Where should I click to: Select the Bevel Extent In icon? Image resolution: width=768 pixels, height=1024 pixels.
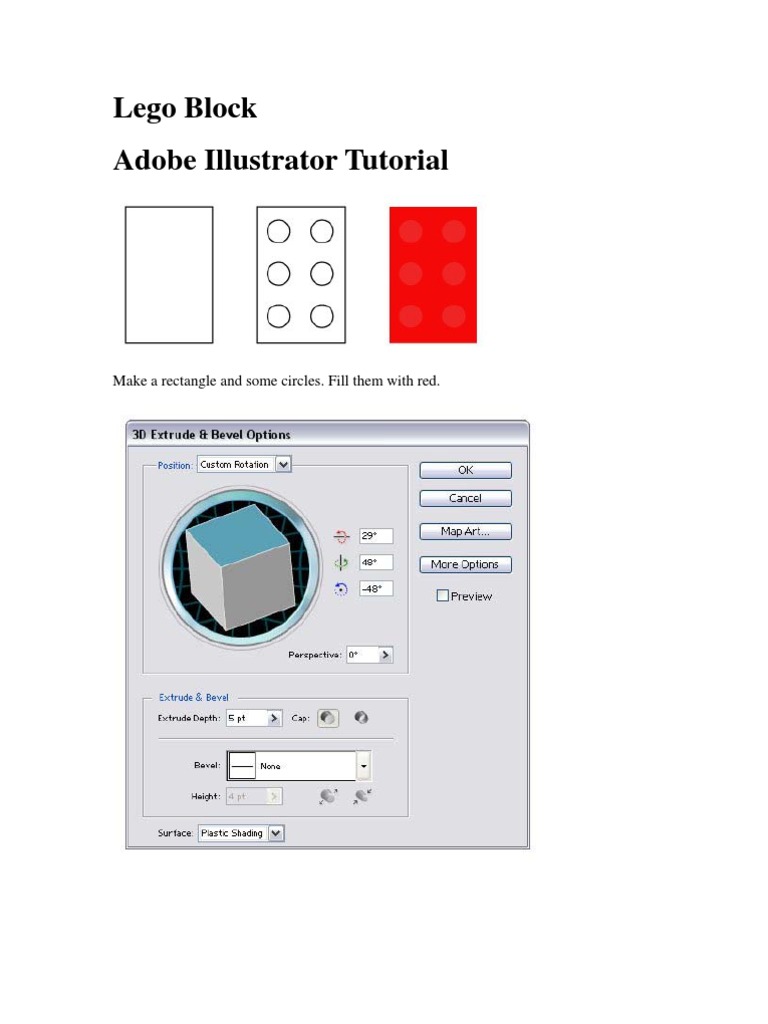coord(362,796)
